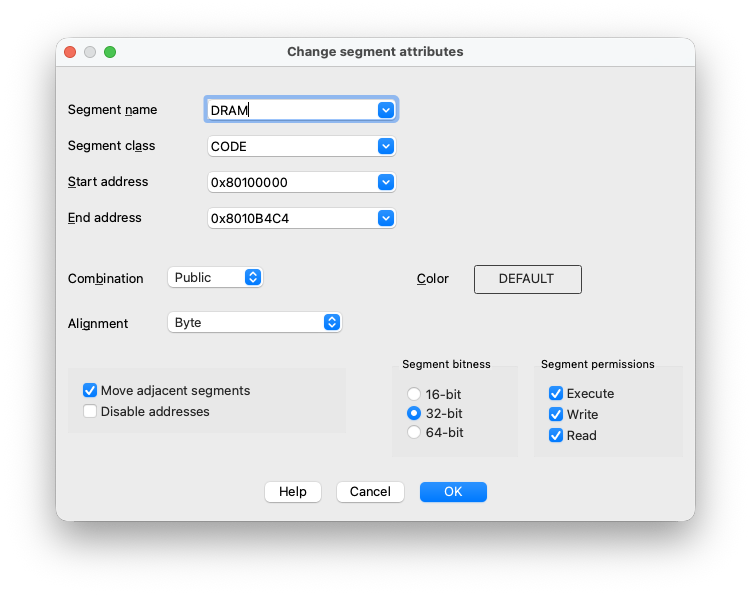Expand the Segment class dropdown arrow

386,146
